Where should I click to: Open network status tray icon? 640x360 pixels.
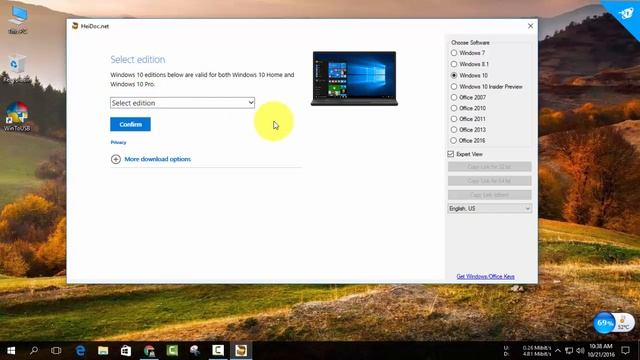(569, 351)
